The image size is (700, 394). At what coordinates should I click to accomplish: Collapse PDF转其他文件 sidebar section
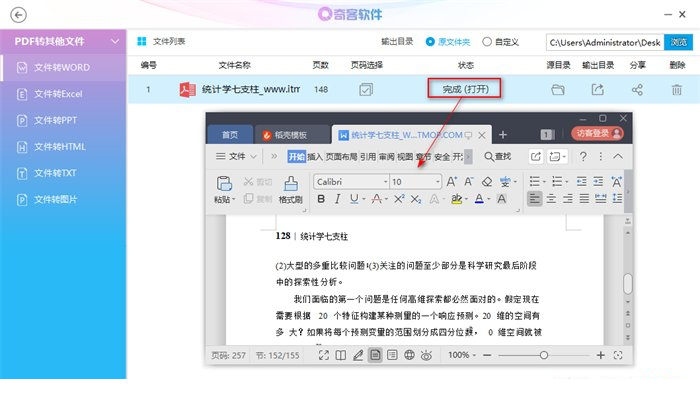point(115,41)
